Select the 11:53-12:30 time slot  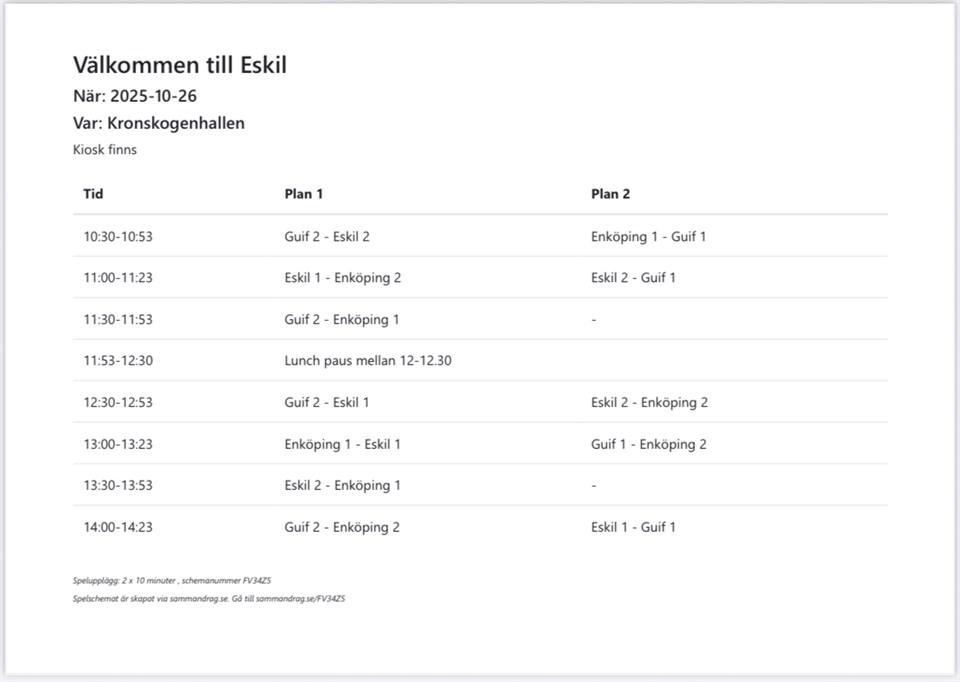pos(118,361)
